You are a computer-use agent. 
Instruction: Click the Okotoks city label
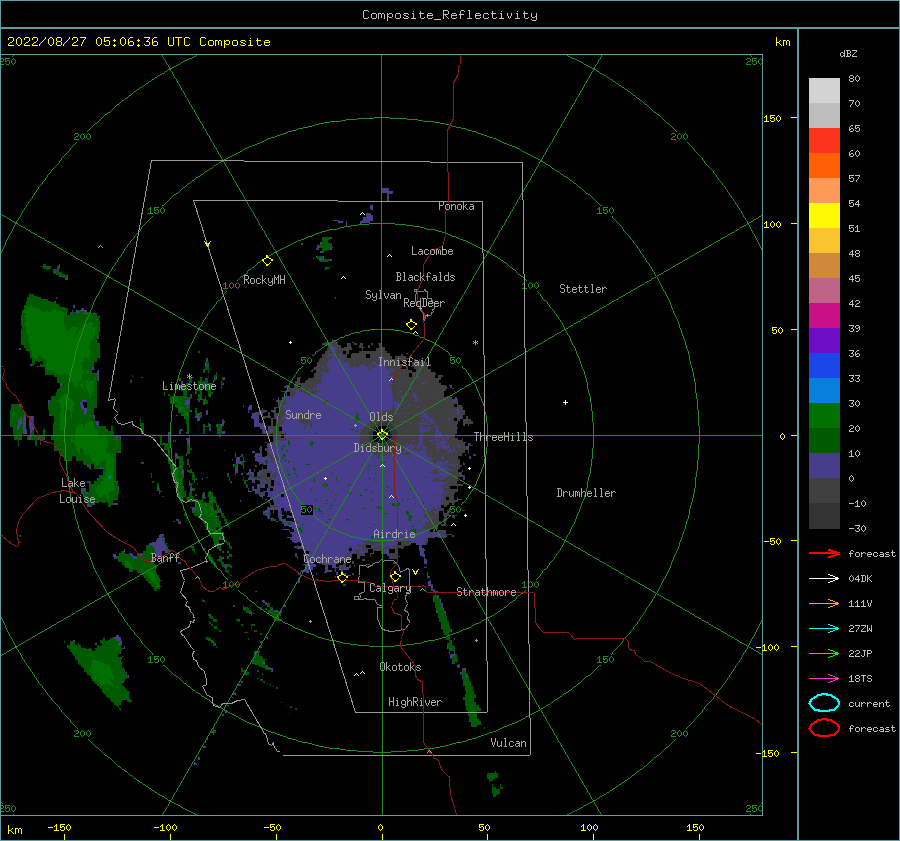click(400, 667)
